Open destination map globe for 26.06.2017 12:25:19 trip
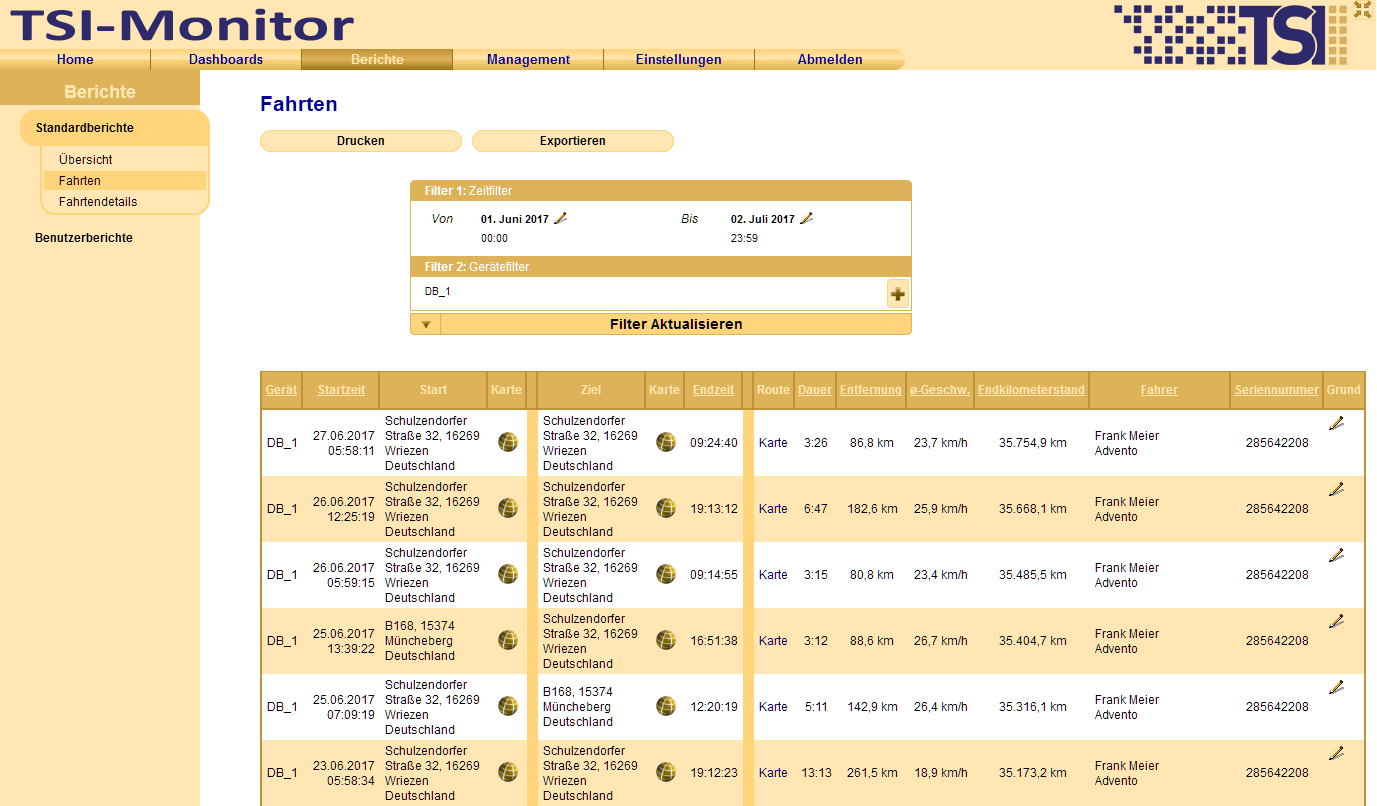 666,508
